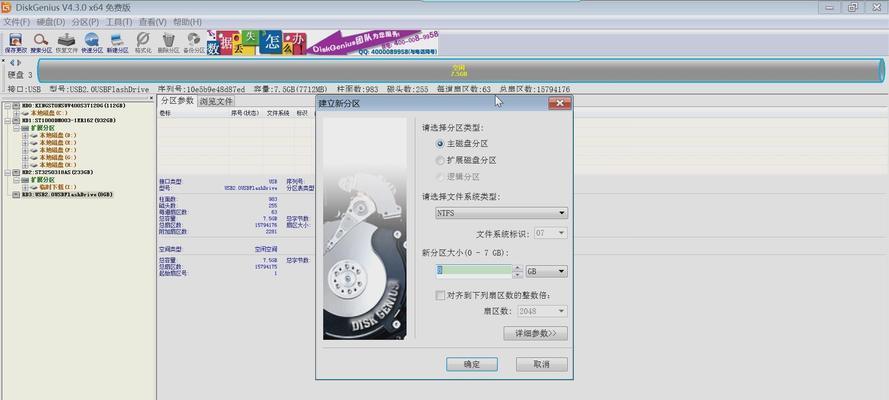Click the 确定 button in the dialog

(x=472, y=364)
